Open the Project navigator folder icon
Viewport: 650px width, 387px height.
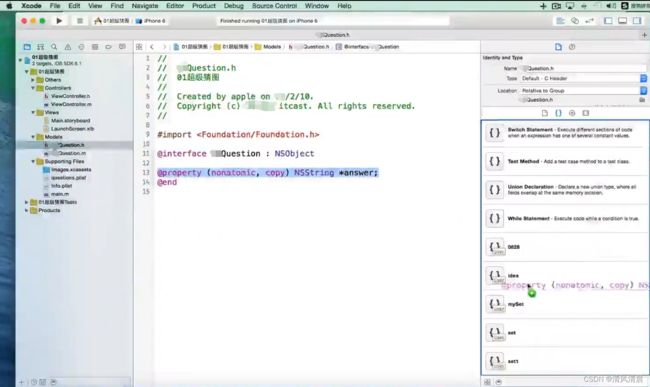[x=27, y=47]
